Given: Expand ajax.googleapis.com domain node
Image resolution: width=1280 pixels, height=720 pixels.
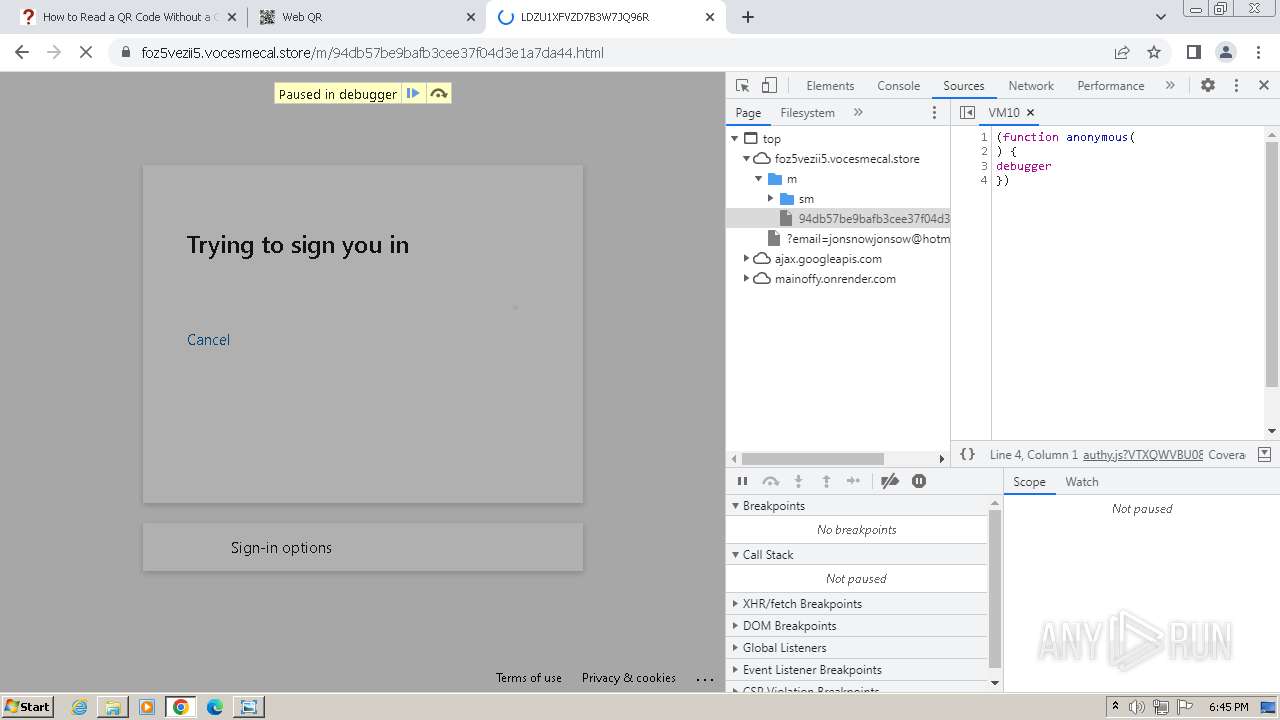Looking at the screenshot, I should coord(746,259).
